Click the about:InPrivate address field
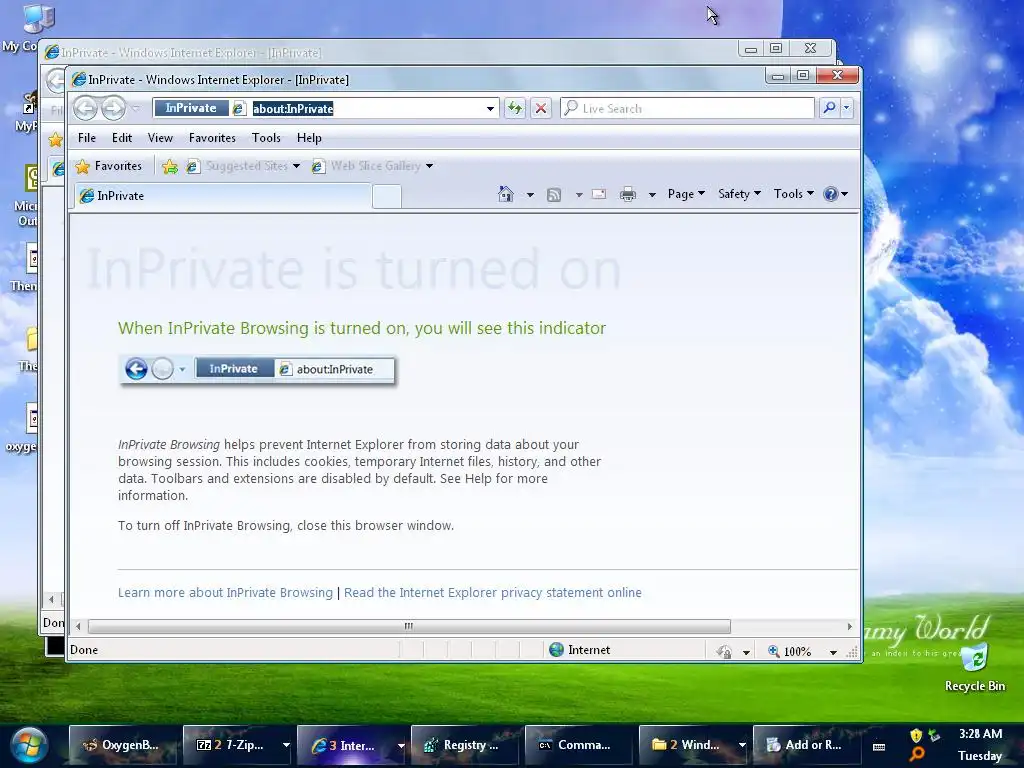The width and height of the screenshot is (1024, 768). pos(366,108)
